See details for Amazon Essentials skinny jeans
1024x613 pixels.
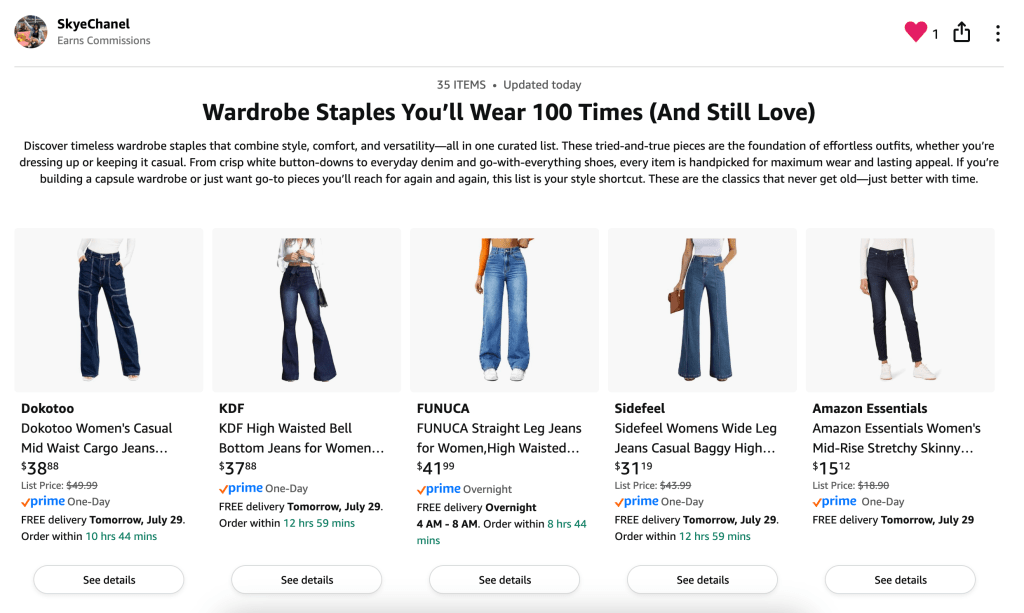899,579
